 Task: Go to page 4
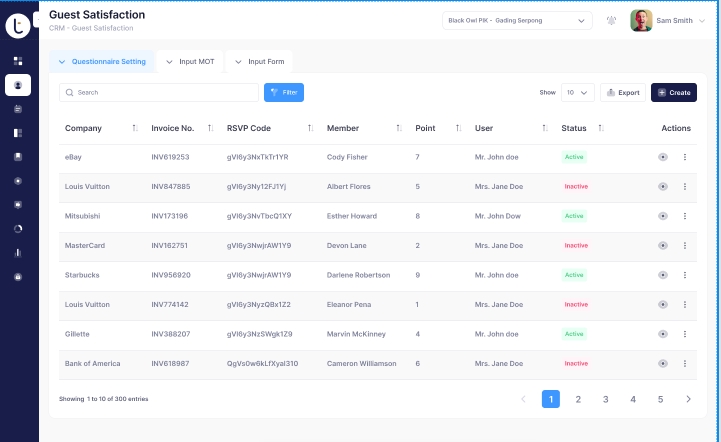633,399
